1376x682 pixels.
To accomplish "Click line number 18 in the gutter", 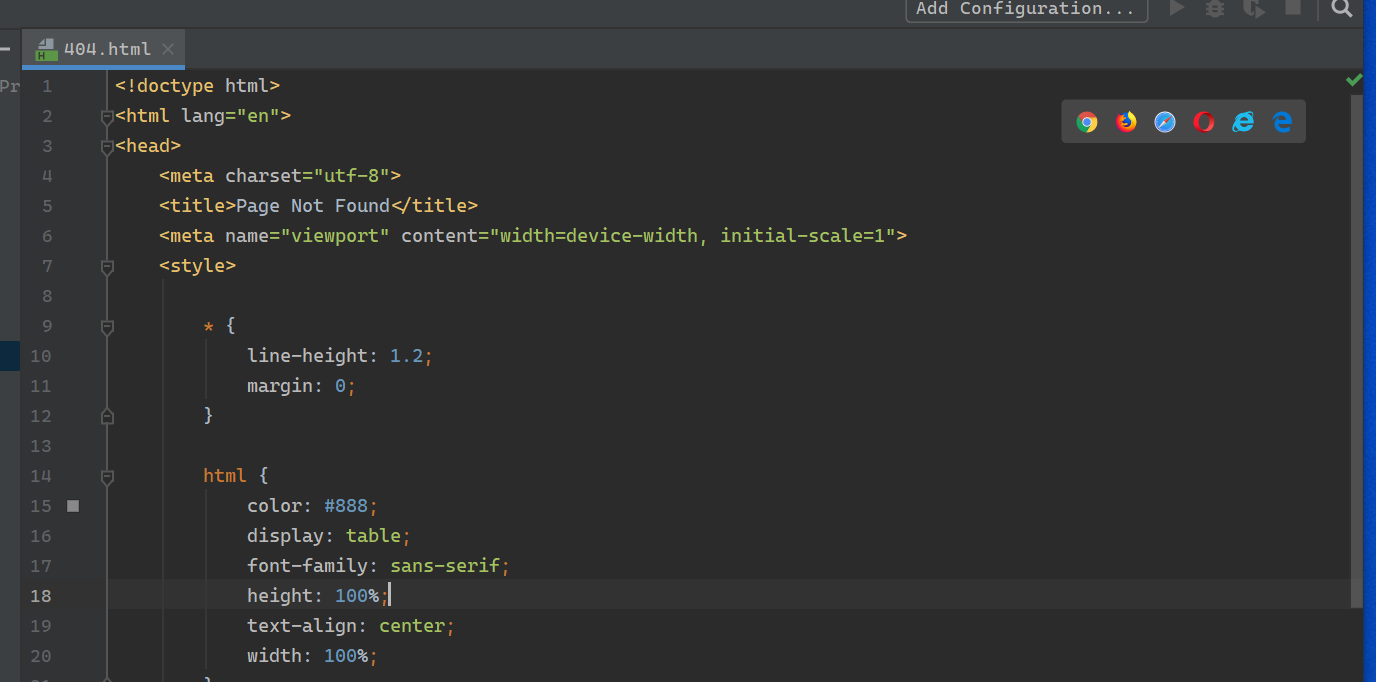I will [x=41, y=595].
